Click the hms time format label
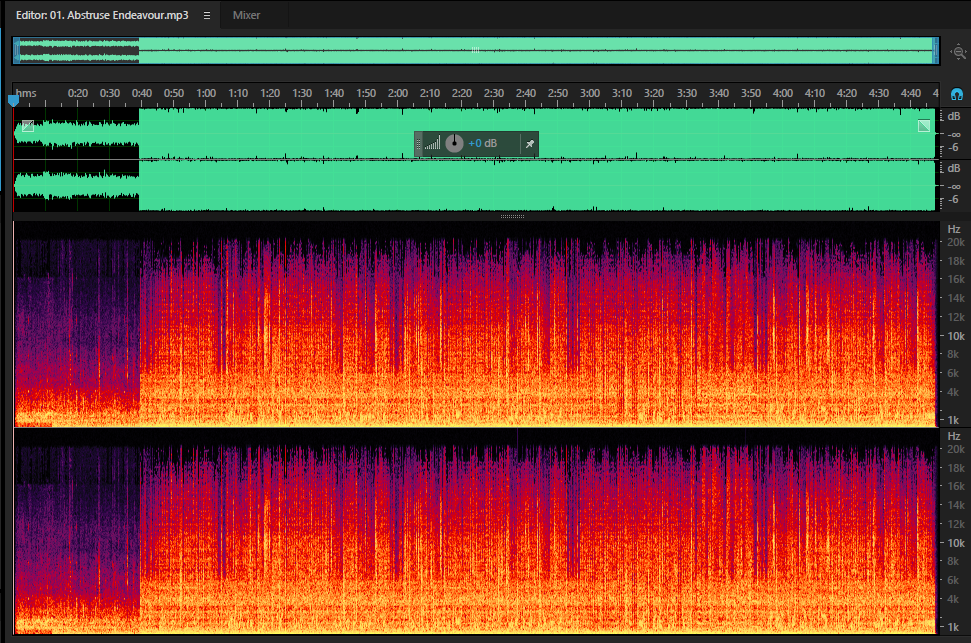This screenshot has width=971, height=643. pyautogui.click(x=26, y=93)
